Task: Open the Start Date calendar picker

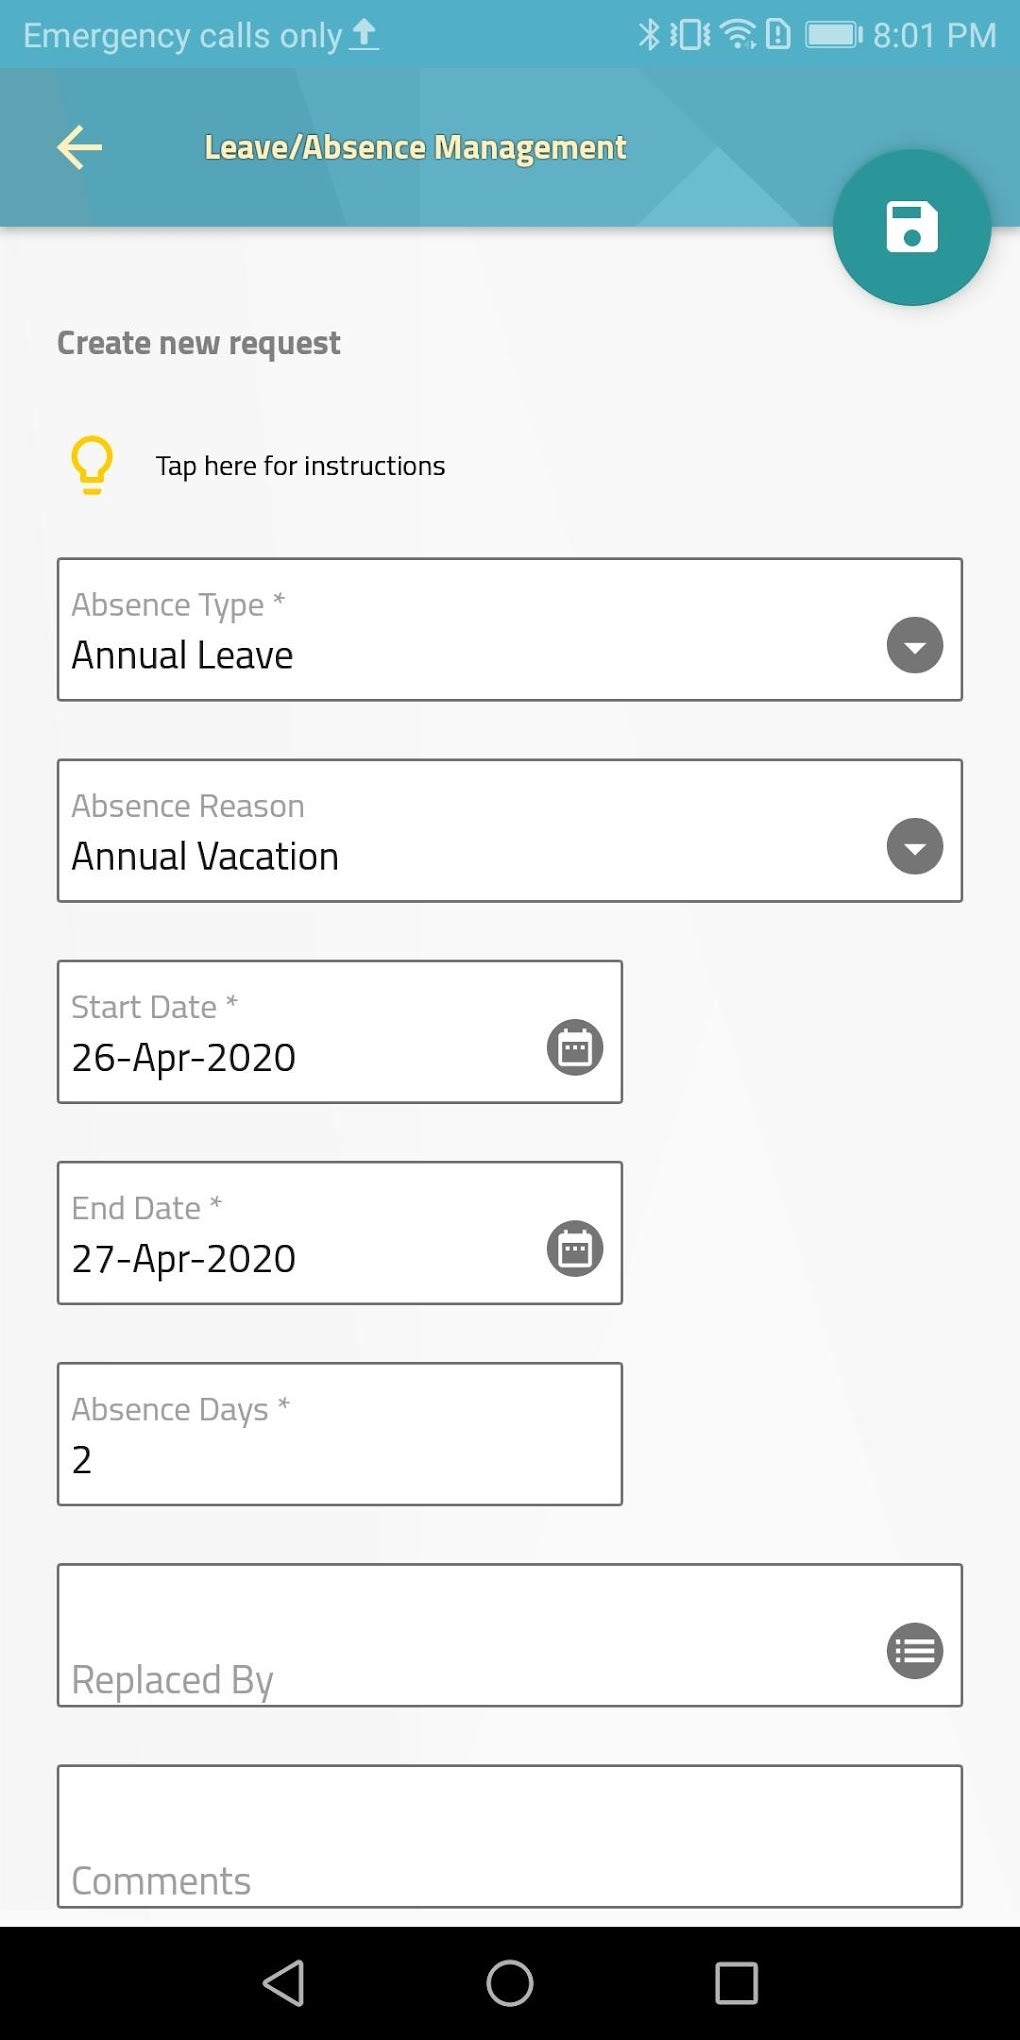Action: click(x=575, y=1048)
